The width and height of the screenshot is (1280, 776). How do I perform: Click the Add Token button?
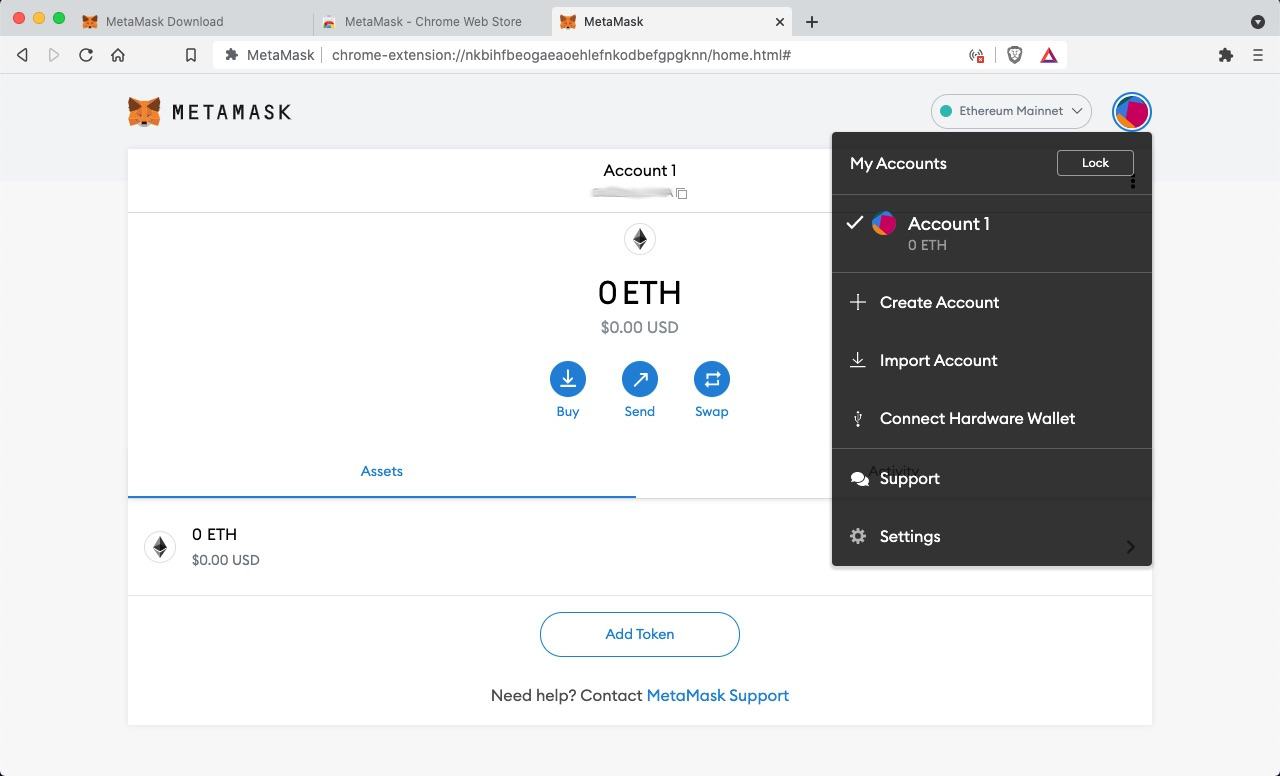coord(640,634)
